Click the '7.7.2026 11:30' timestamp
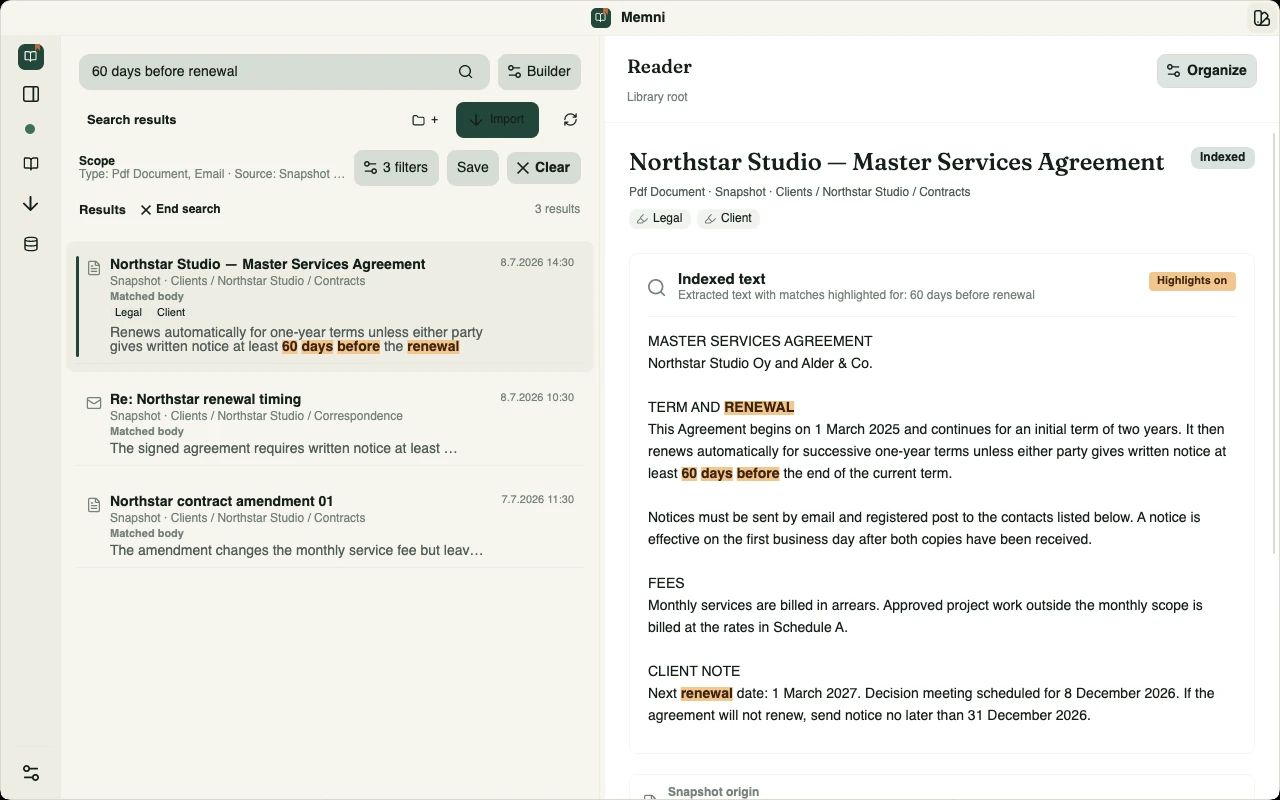Image resolution: width=1280 pixels, height=800 pixels. (x=537, y=500)
